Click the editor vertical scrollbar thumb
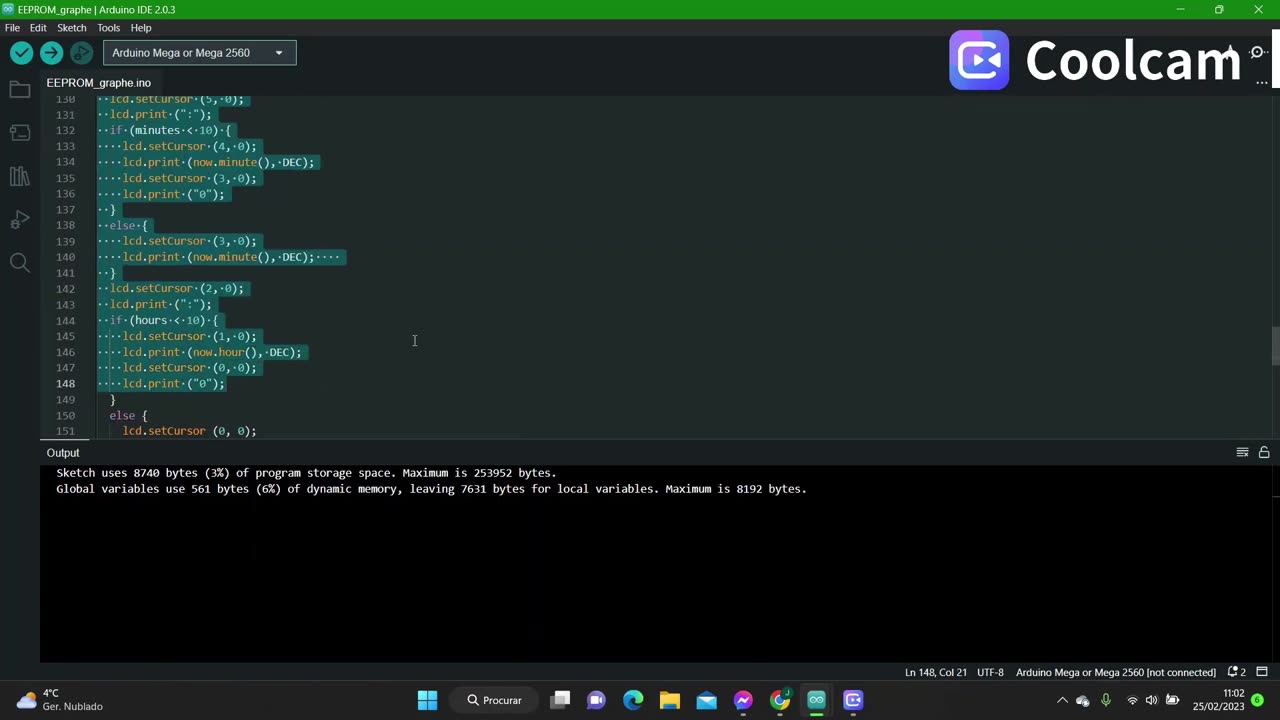The height and width of the screenshot is (720, 1280). point(1275,346)
